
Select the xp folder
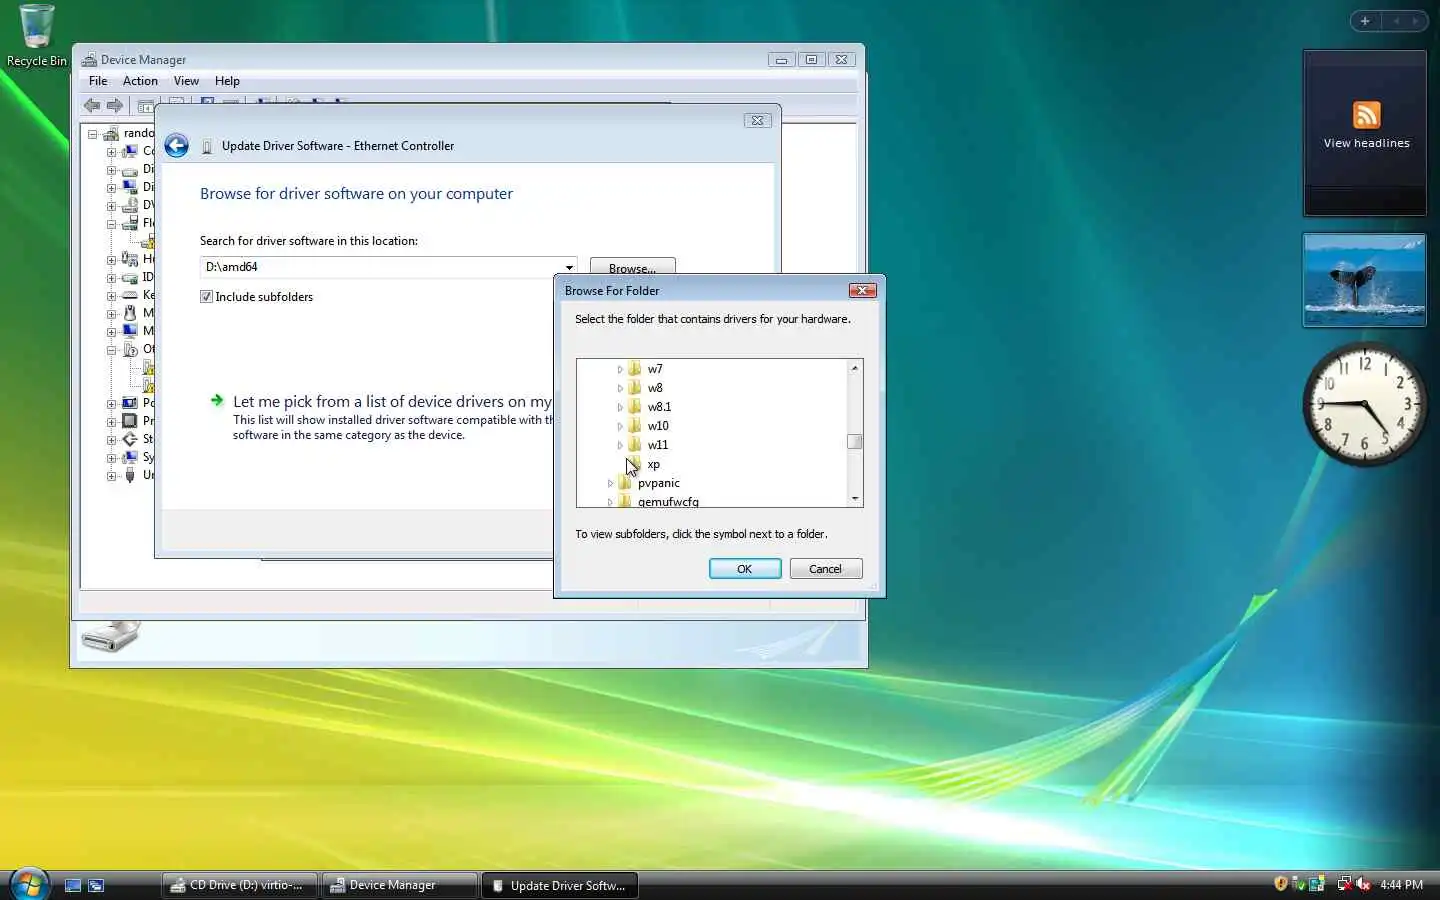click(653, 464)
